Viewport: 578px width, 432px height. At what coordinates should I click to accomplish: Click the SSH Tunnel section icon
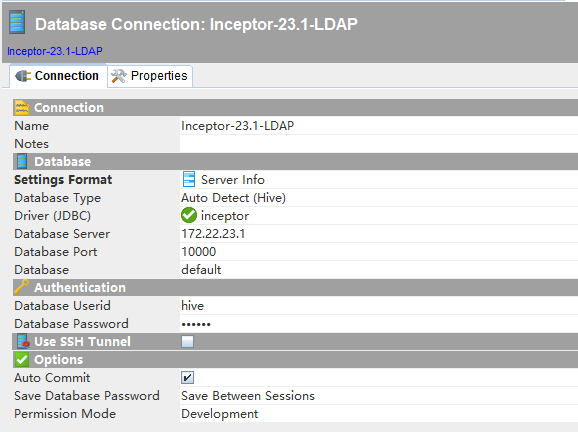click(23, 341)
